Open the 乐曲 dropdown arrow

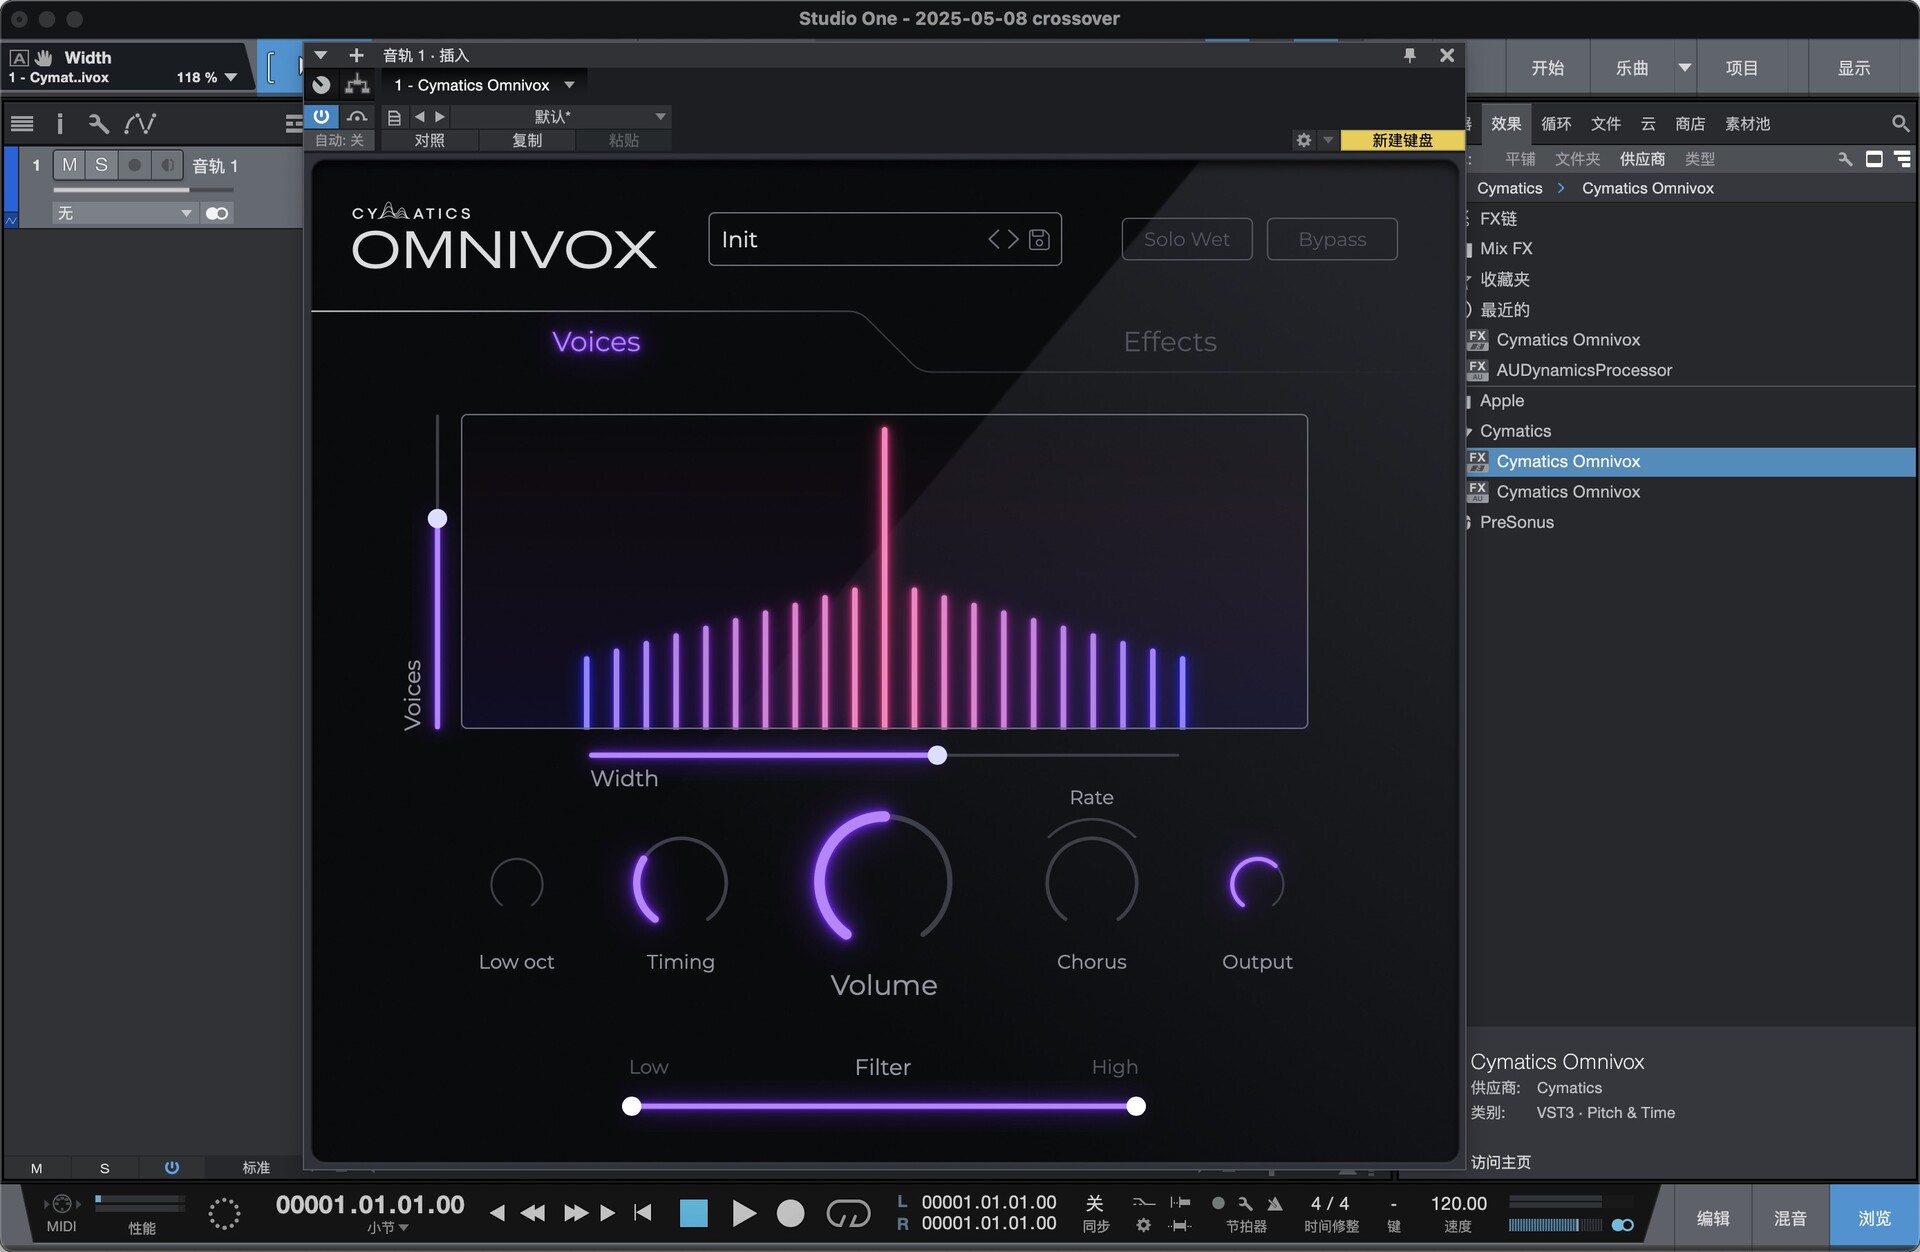1685,68
